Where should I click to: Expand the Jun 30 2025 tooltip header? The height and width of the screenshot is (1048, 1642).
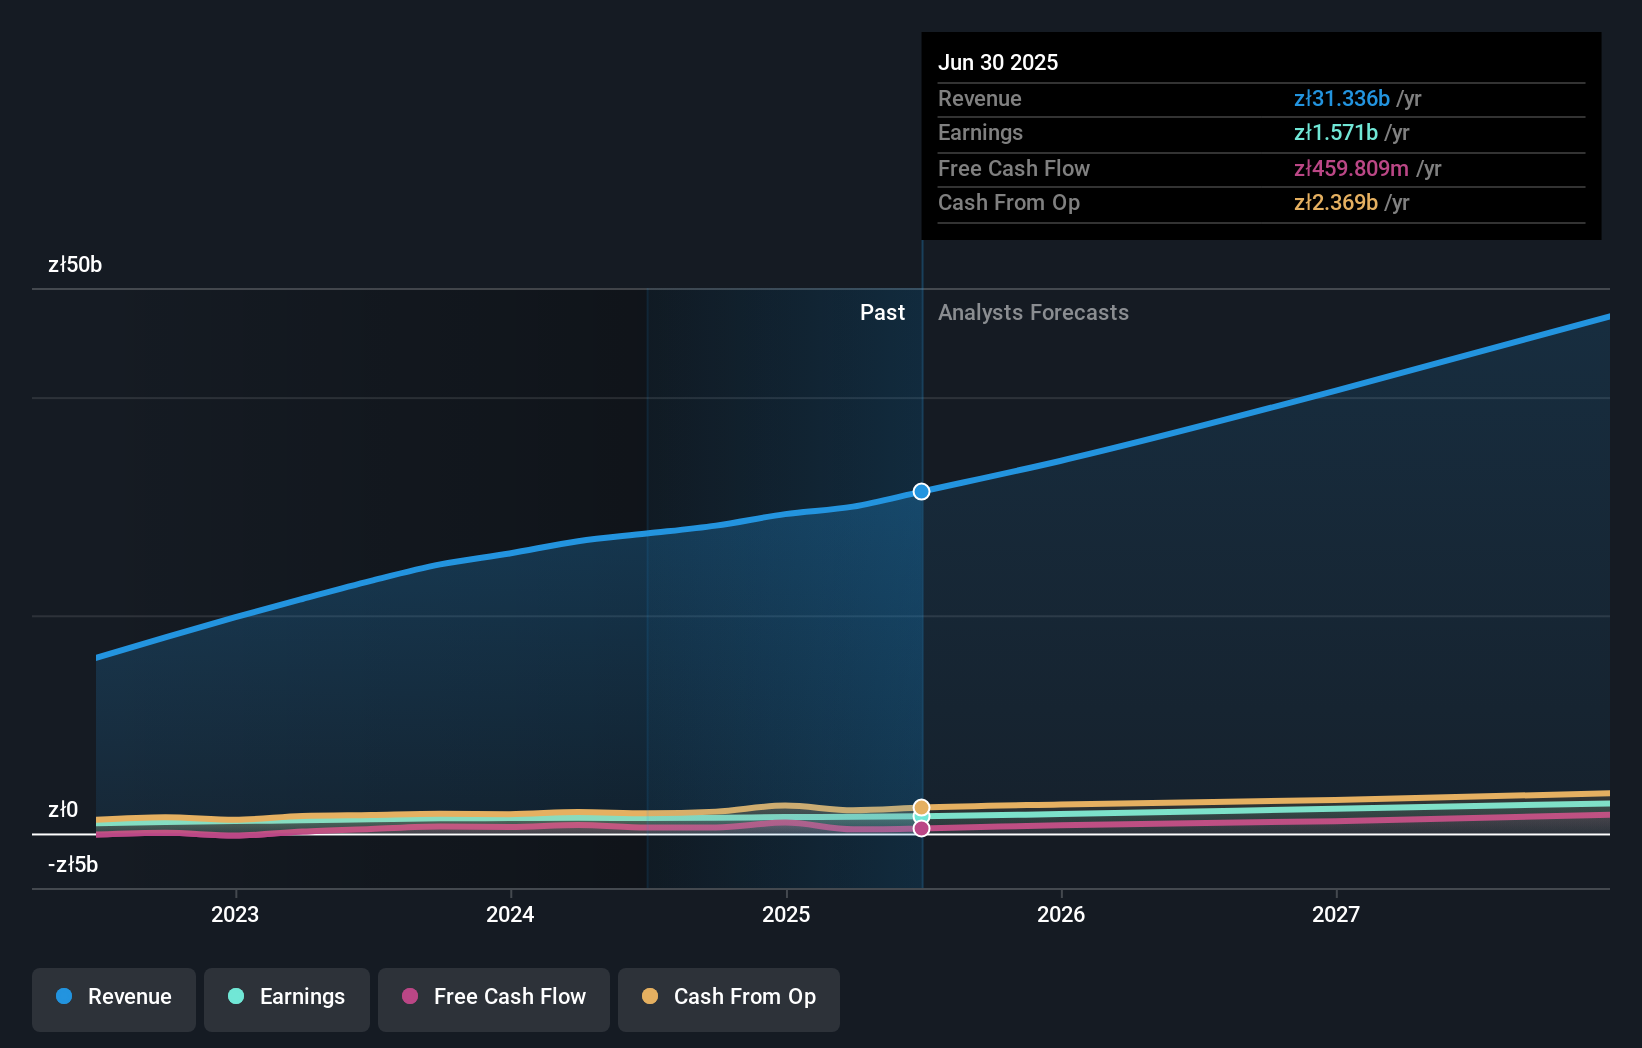(998, 62)
